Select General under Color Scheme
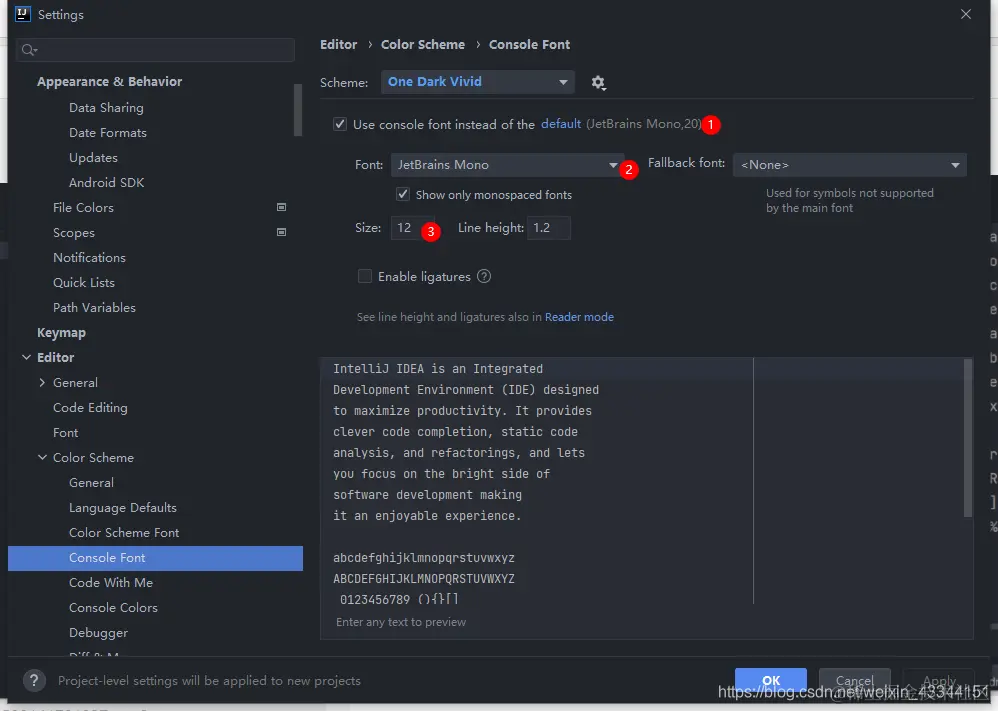Image resolution: width=998 pixels, height=711 pixels. tap(92, 483)
